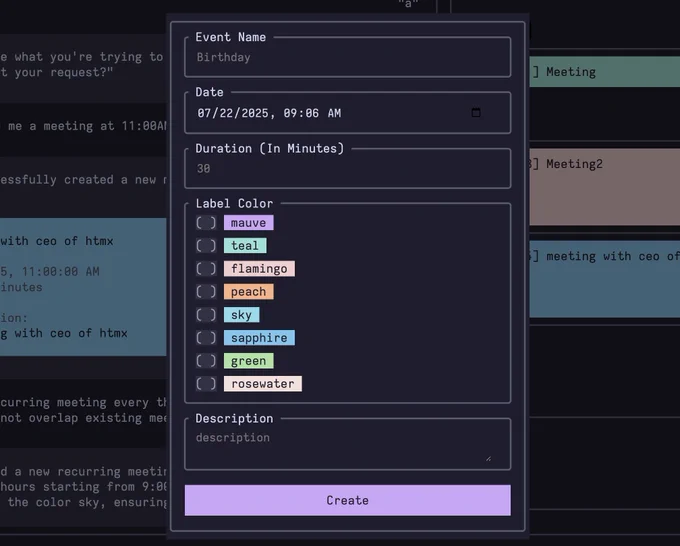Screen dimensions: 680x546
Task: Click the mauve color label
Action: [248, 223]
